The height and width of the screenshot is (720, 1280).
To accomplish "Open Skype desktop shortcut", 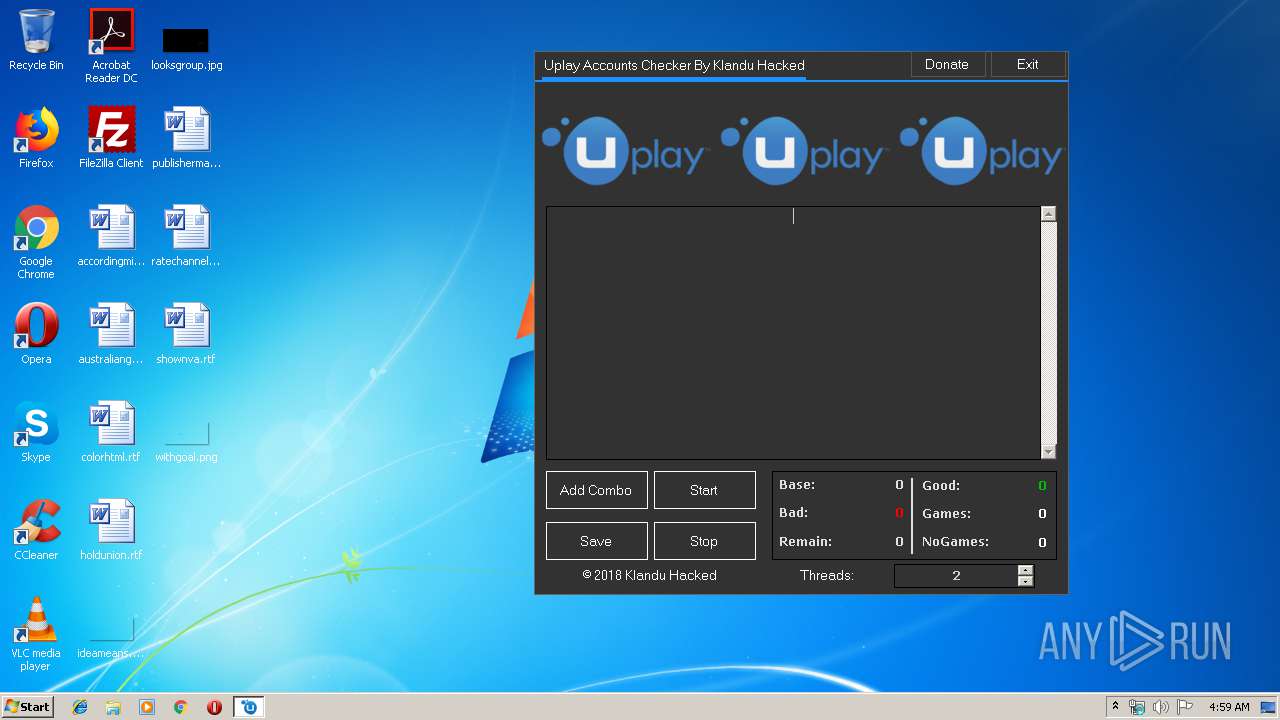I will point(36,432).
